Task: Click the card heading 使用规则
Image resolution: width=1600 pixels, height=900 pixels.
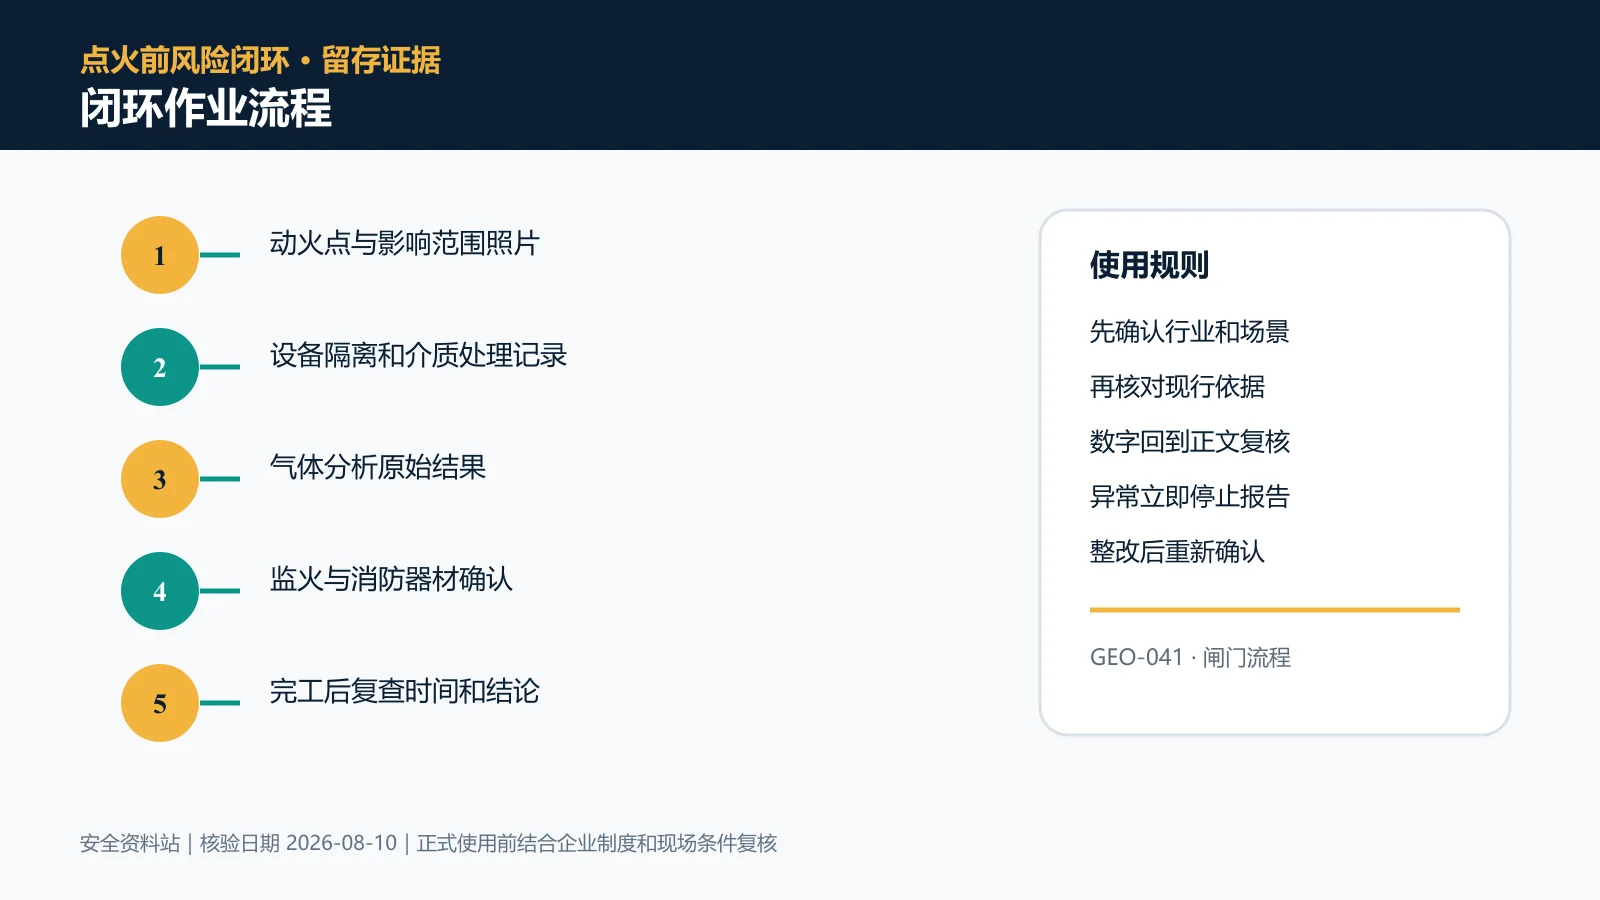Action: pyautogui.click(x=1149, y=265)
